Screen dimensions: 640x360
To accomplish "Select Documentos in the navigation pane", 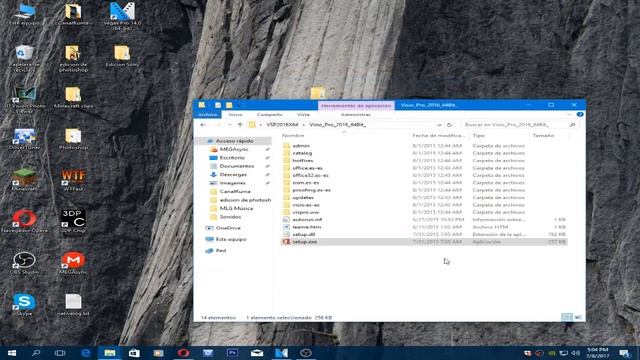I will [237, 166].
